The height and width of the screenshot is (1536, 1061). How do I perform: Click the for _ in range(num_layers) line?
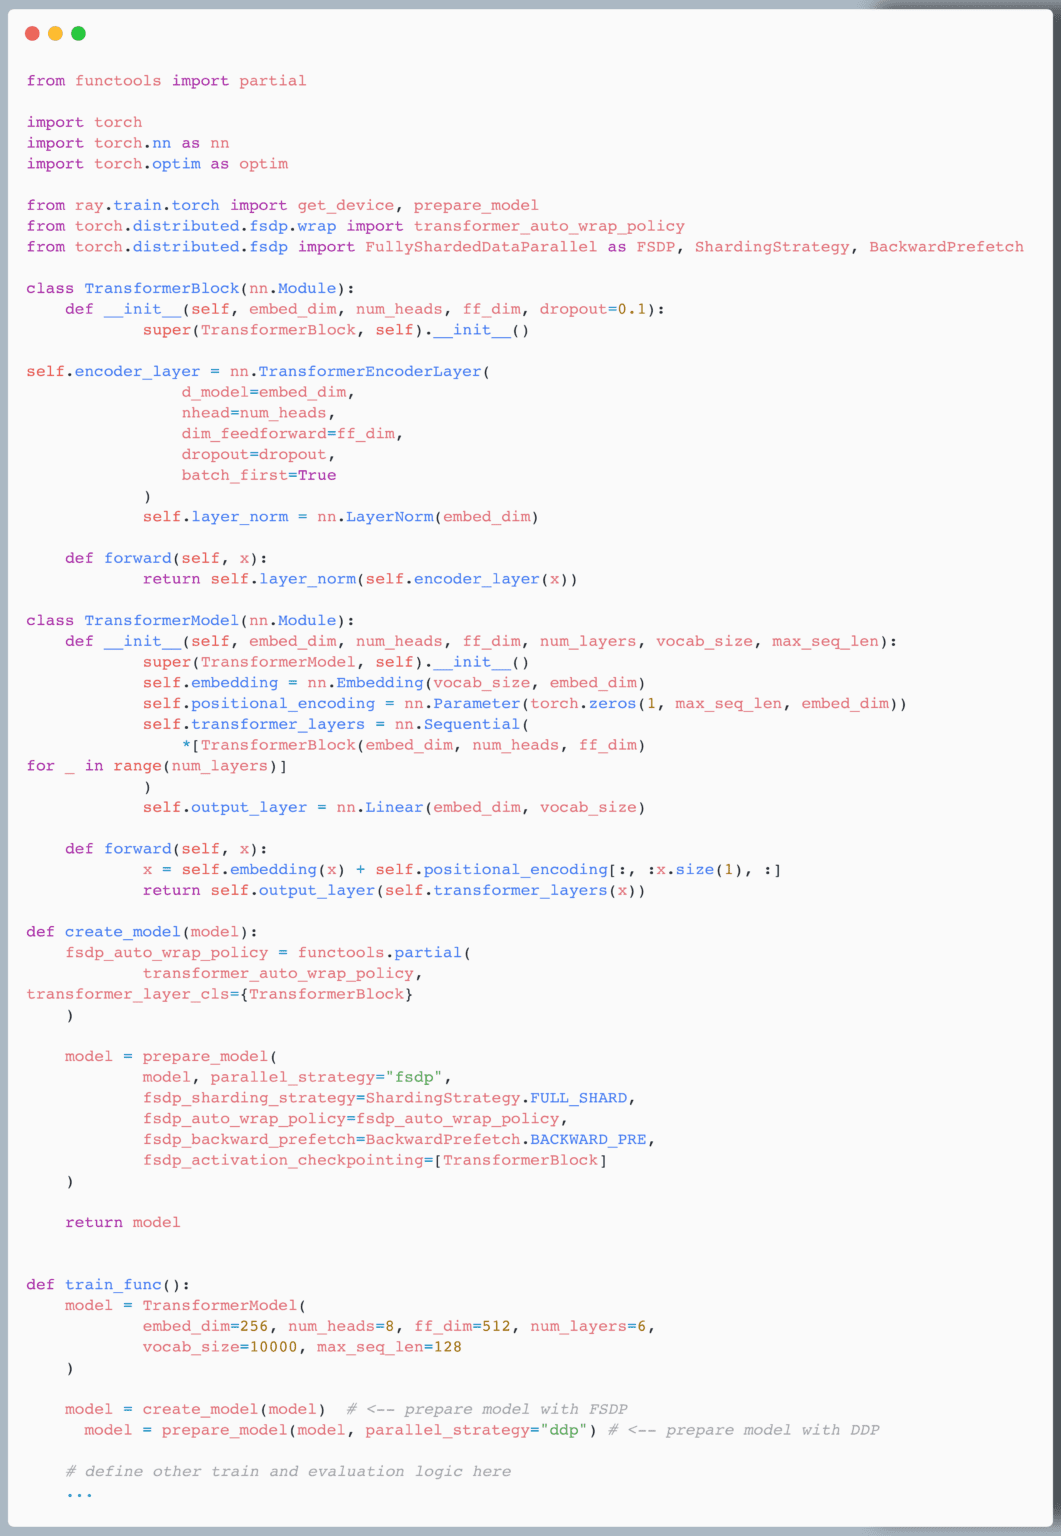(x=157, y=766)
